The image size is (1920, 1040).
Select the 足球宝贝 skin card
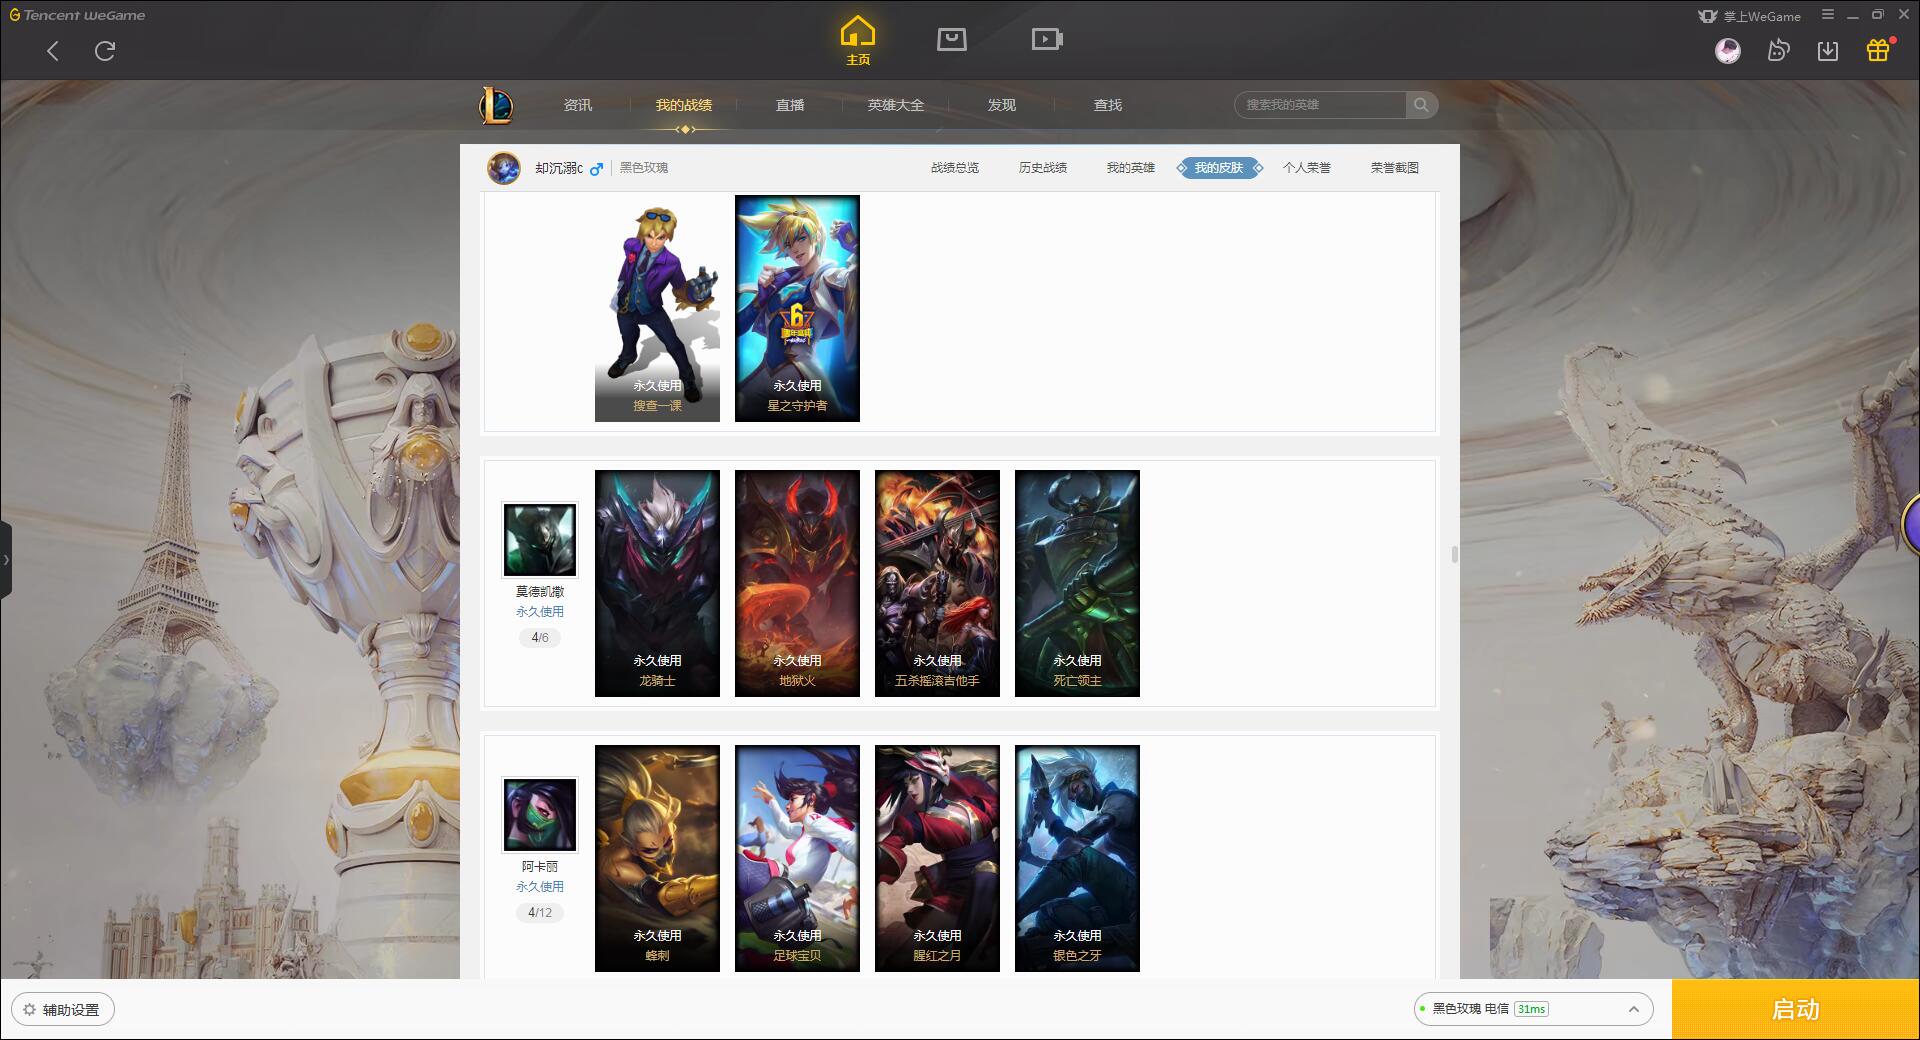[x=797, y=858]
